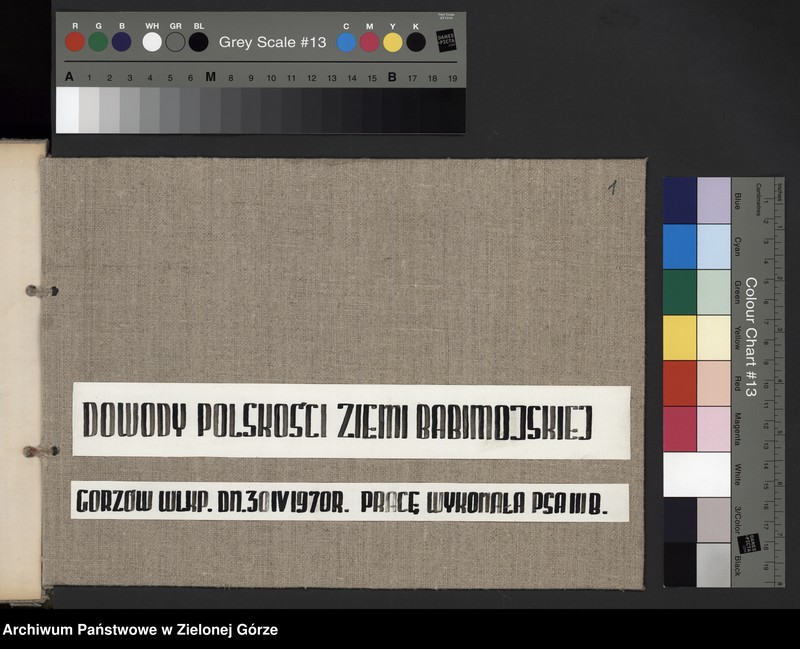
Task: Select the light lilac Blue tint patch
Action: 714,201
